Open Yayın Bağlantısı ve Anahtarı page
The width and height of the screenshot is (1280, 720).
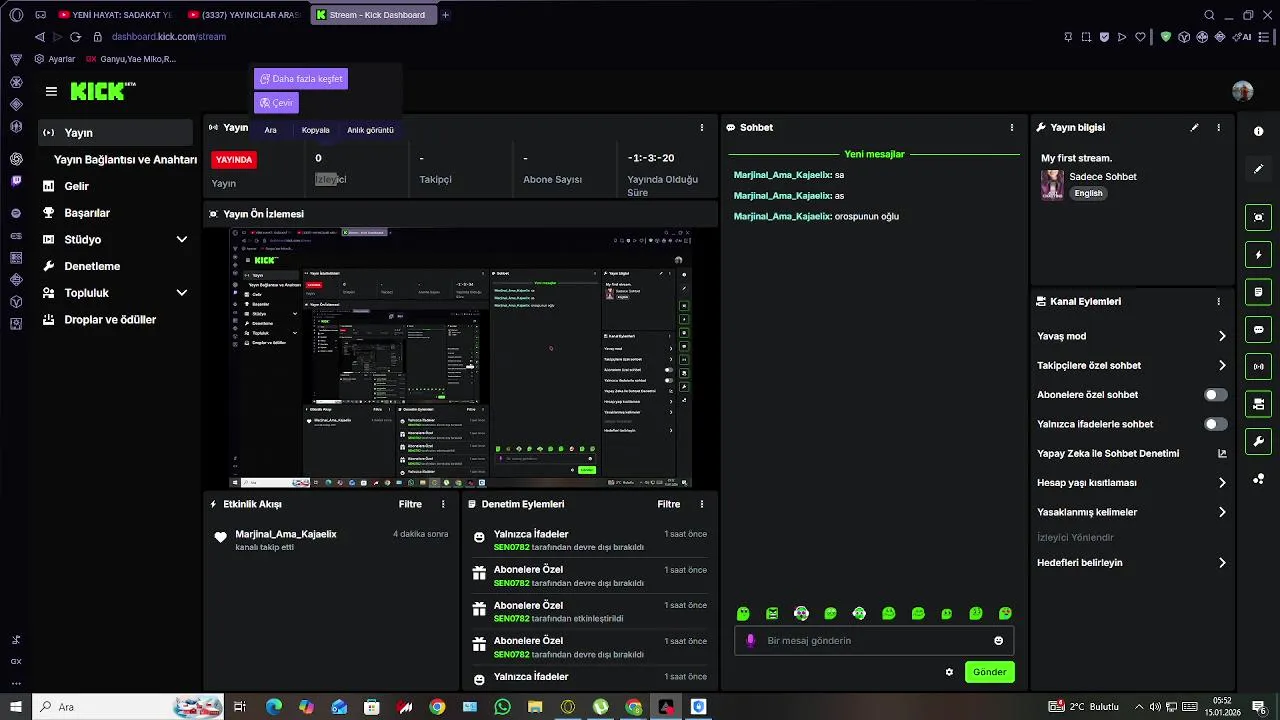[x=125, y=160]
